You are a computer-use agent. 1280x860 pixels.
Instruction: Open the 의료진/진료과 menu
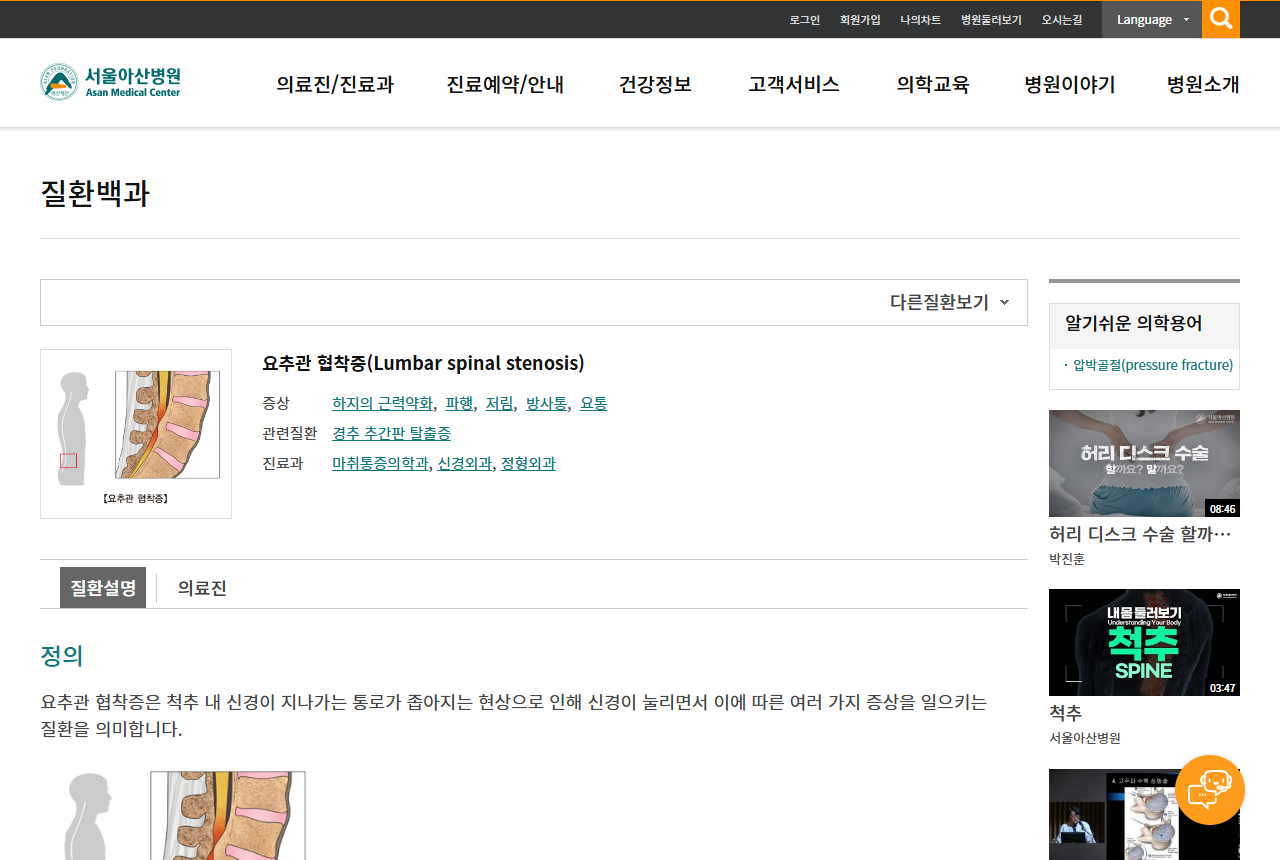[x=335, y=84]
